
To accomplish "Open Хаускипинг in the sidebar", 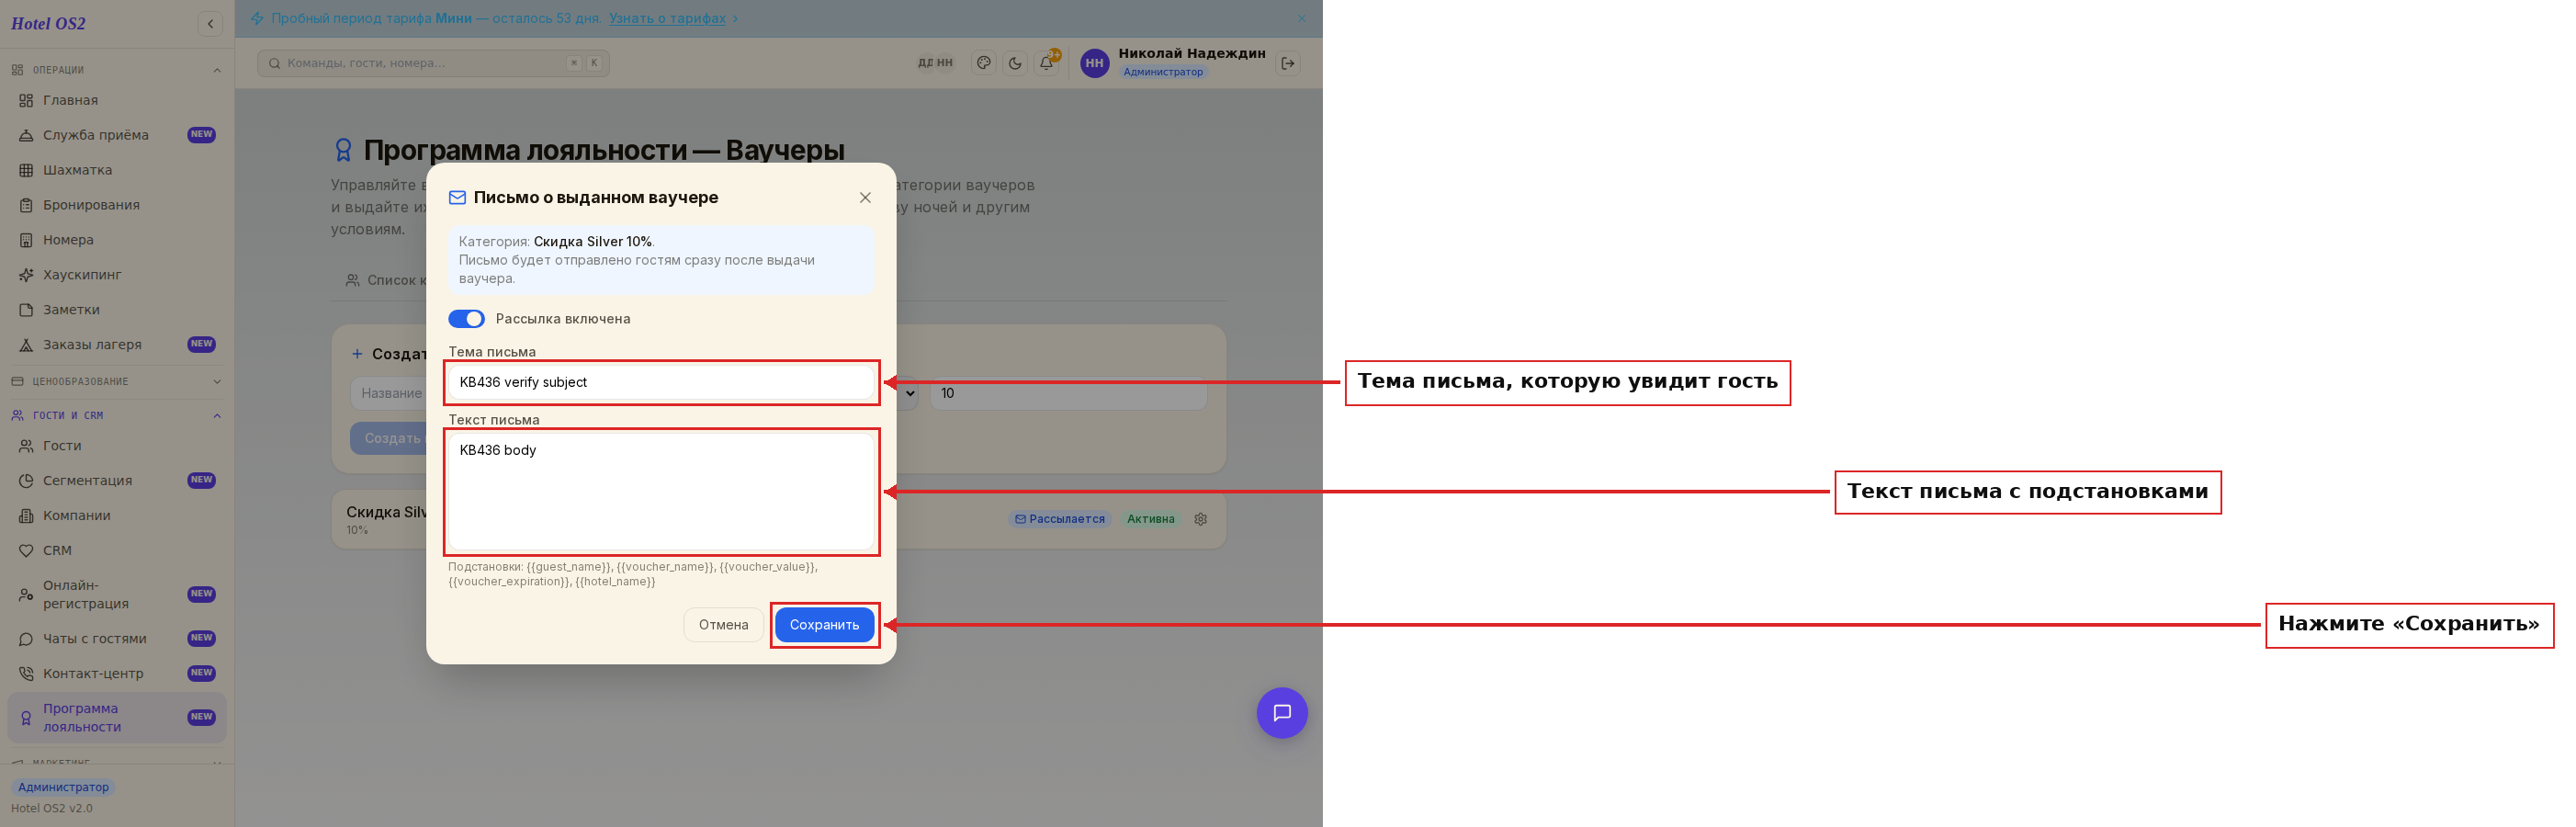I will [x=117, y=275].
